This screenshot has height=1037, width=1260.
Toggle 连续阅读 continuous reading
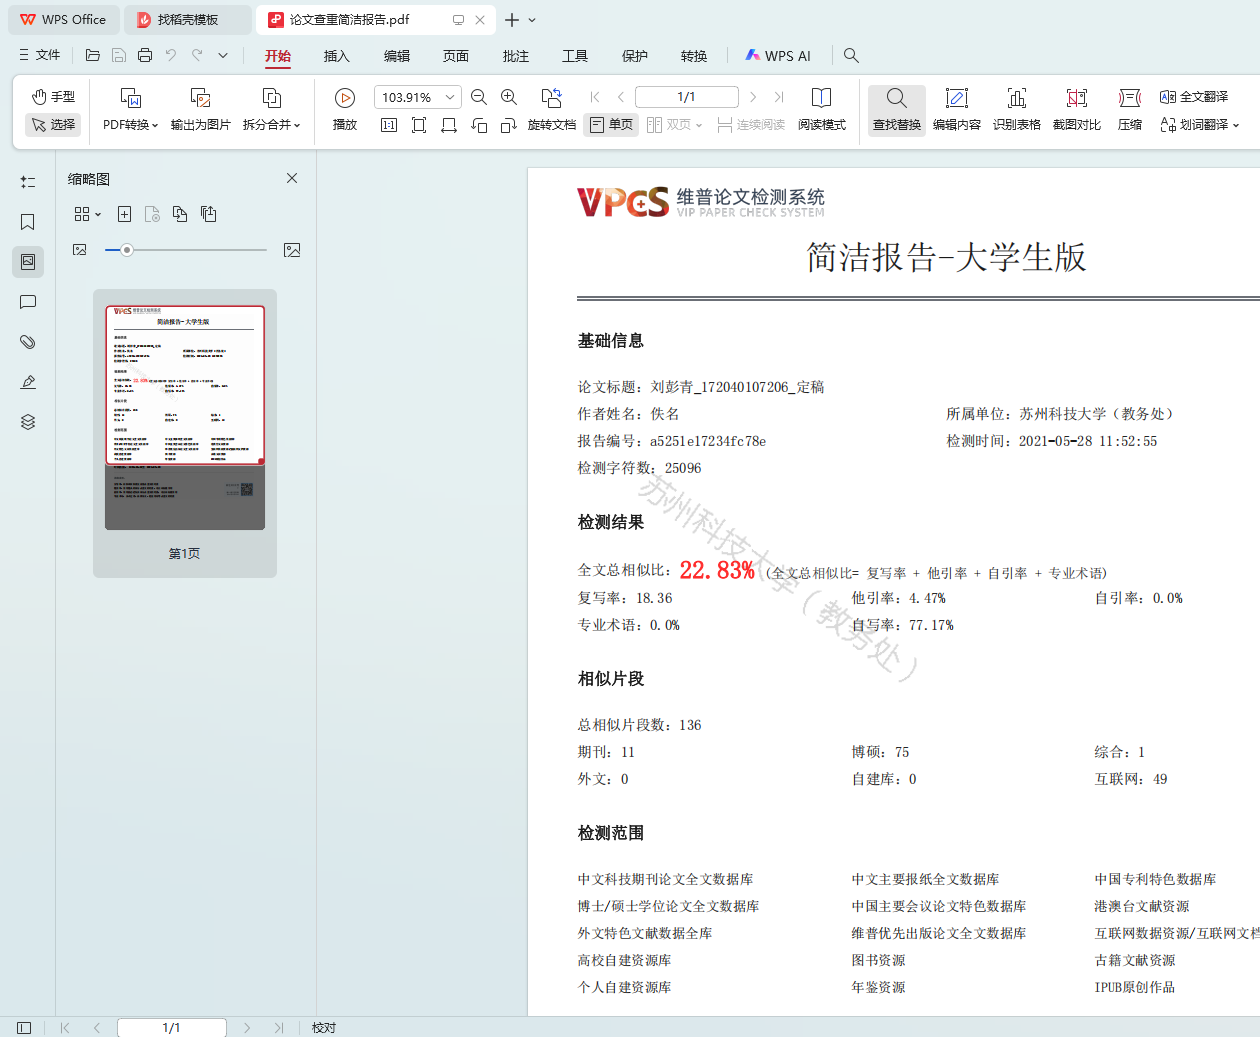click(751, 125)
